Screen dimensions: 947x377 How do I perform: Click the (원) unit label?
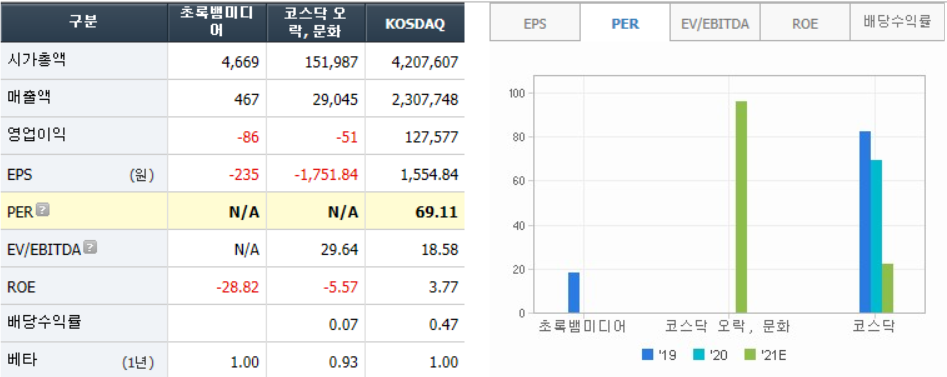(141, 175)
